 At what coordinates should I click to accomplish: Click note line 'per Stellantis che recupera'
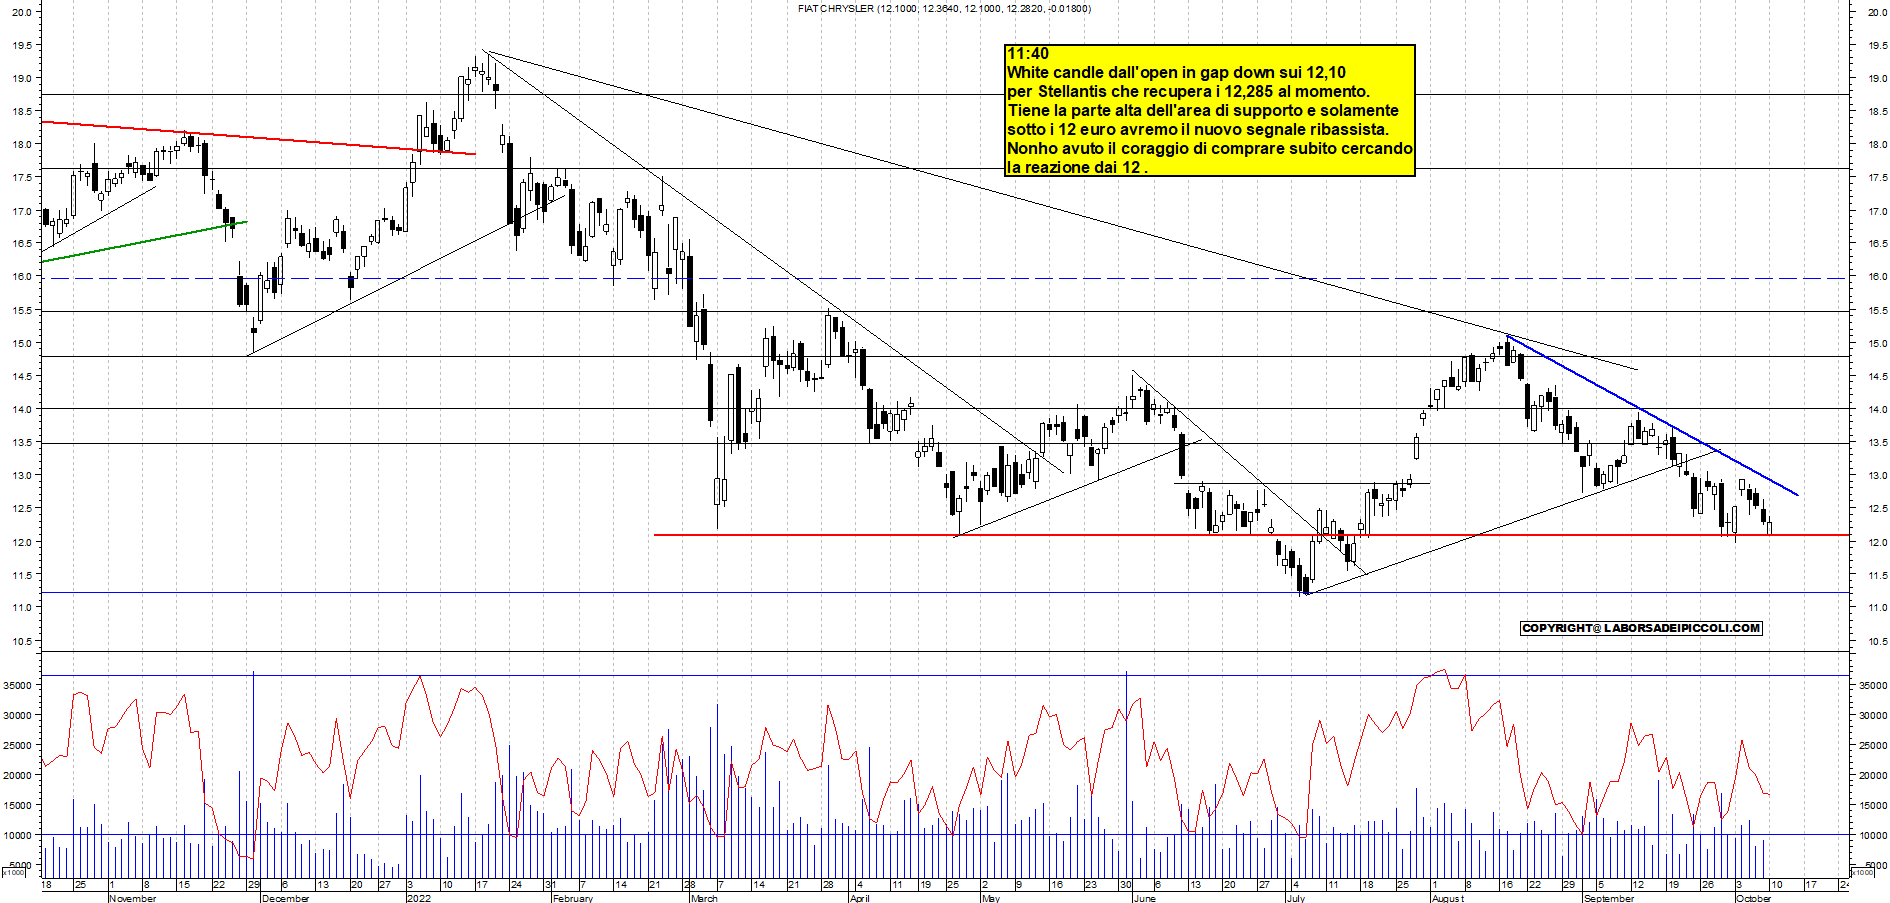pos(1188,91)
